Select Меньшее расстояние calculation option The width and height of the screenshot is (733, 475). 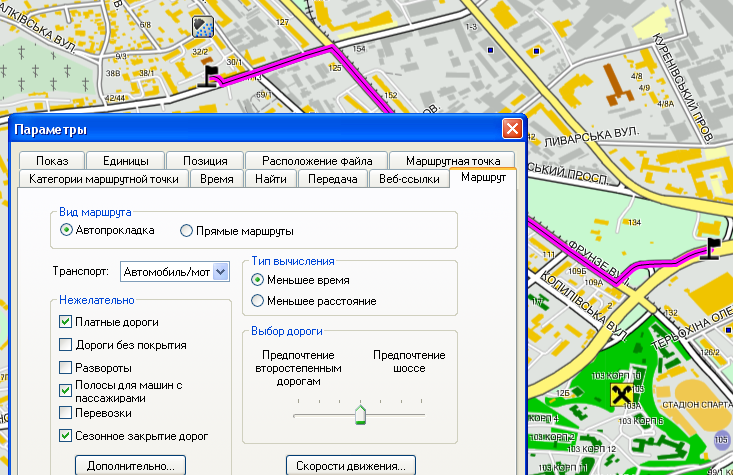[x=258, y=300]
